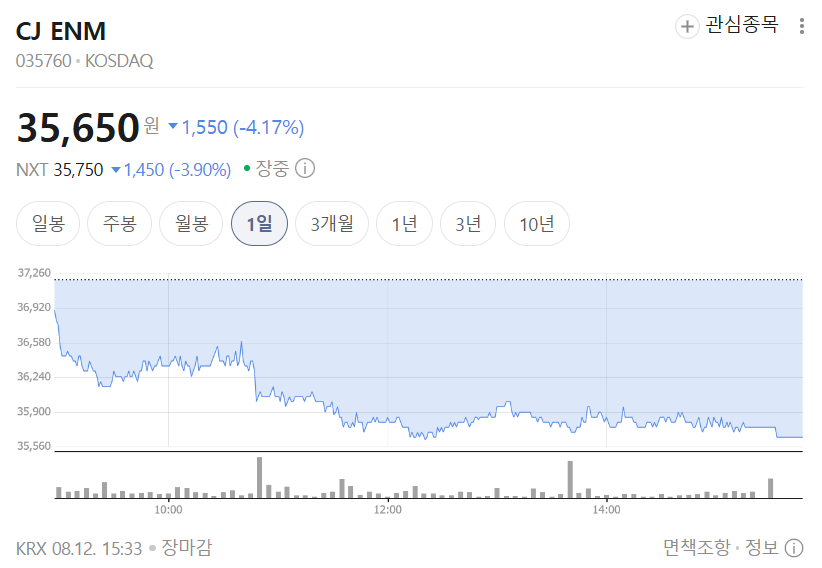Image resolution: width=822 pixels, height=568 pixels.
Task: Click the tallest volume bar before 11:00
Action: coord(259,478)
